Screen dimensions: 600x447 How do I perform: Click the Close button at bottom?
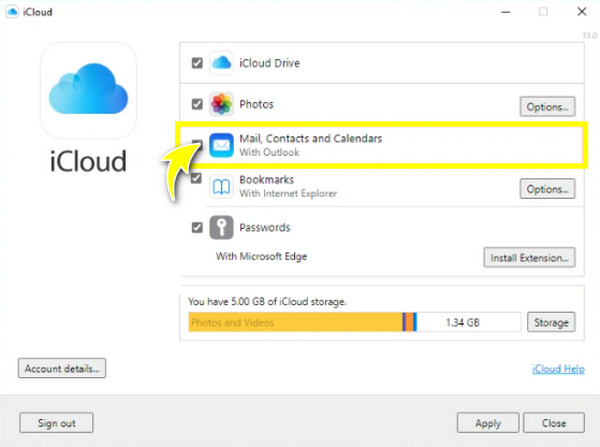click(x=554, y=423)
